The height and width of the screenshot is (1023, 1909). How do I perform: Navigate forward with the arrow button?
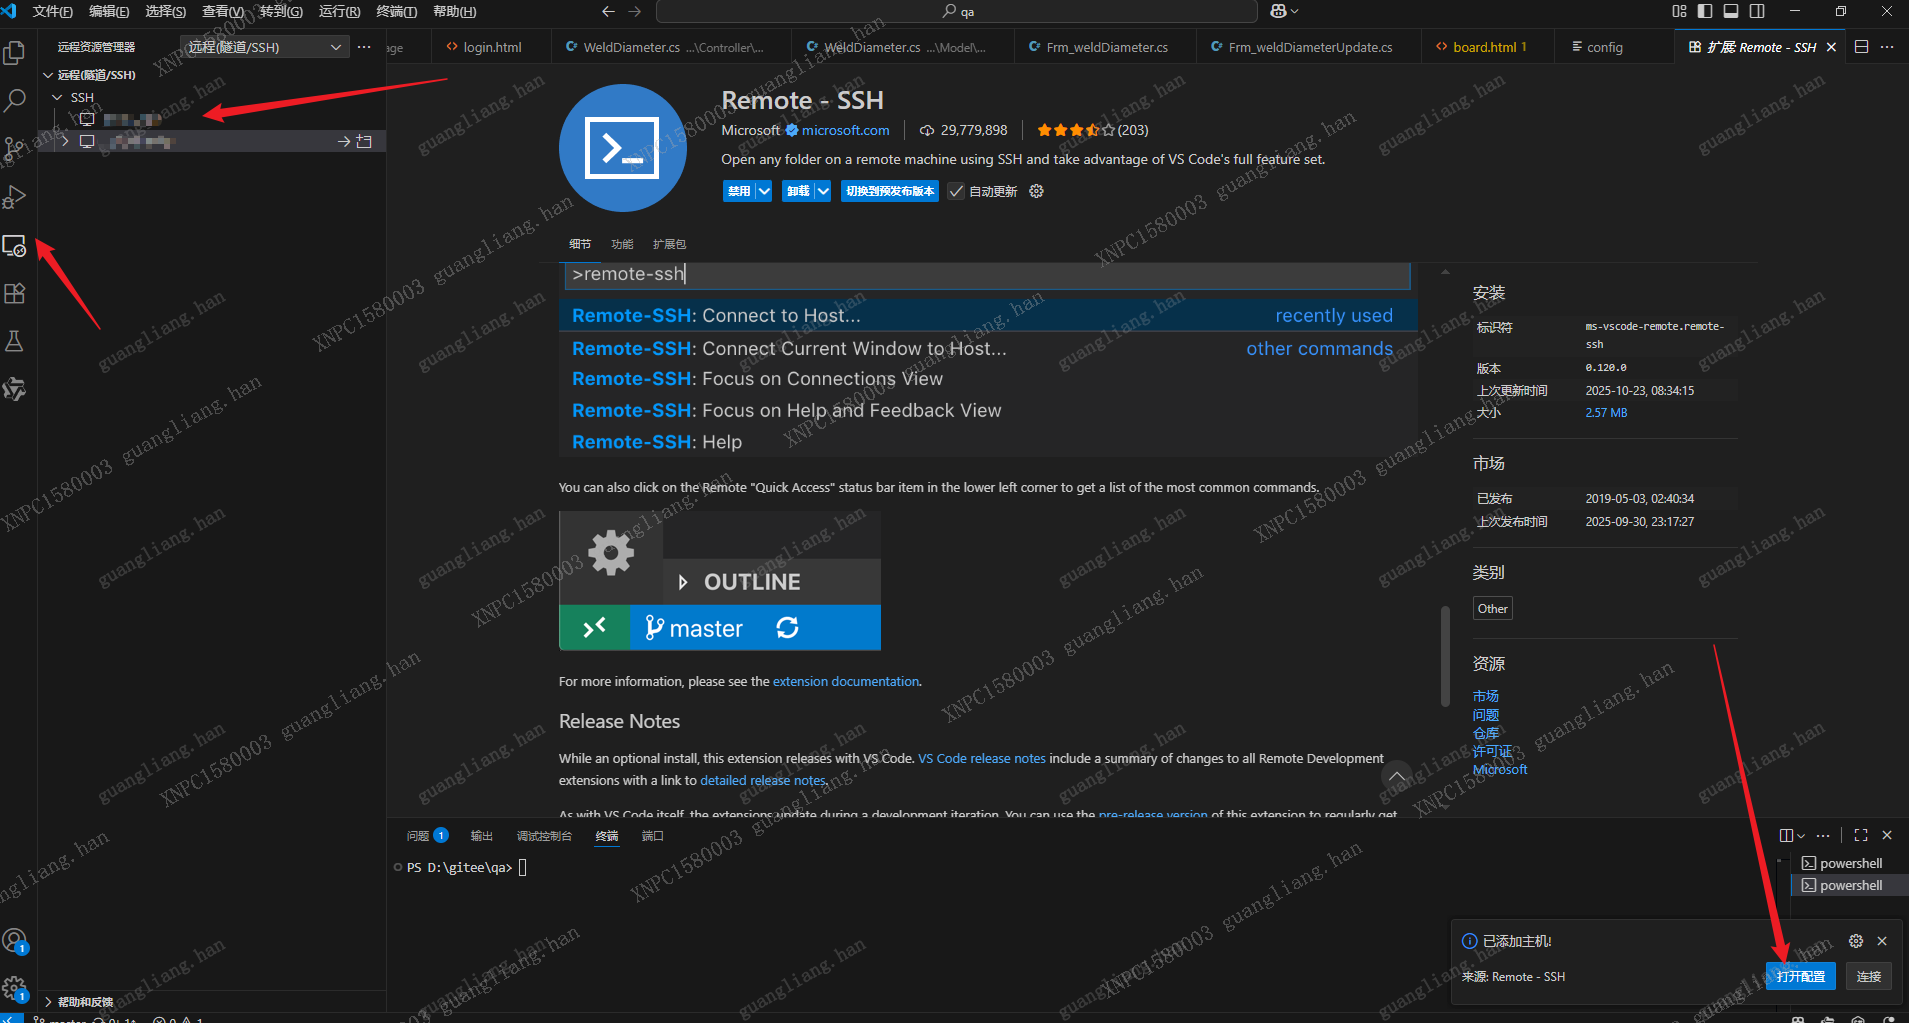pyautogui.click(x=635, y=11)
